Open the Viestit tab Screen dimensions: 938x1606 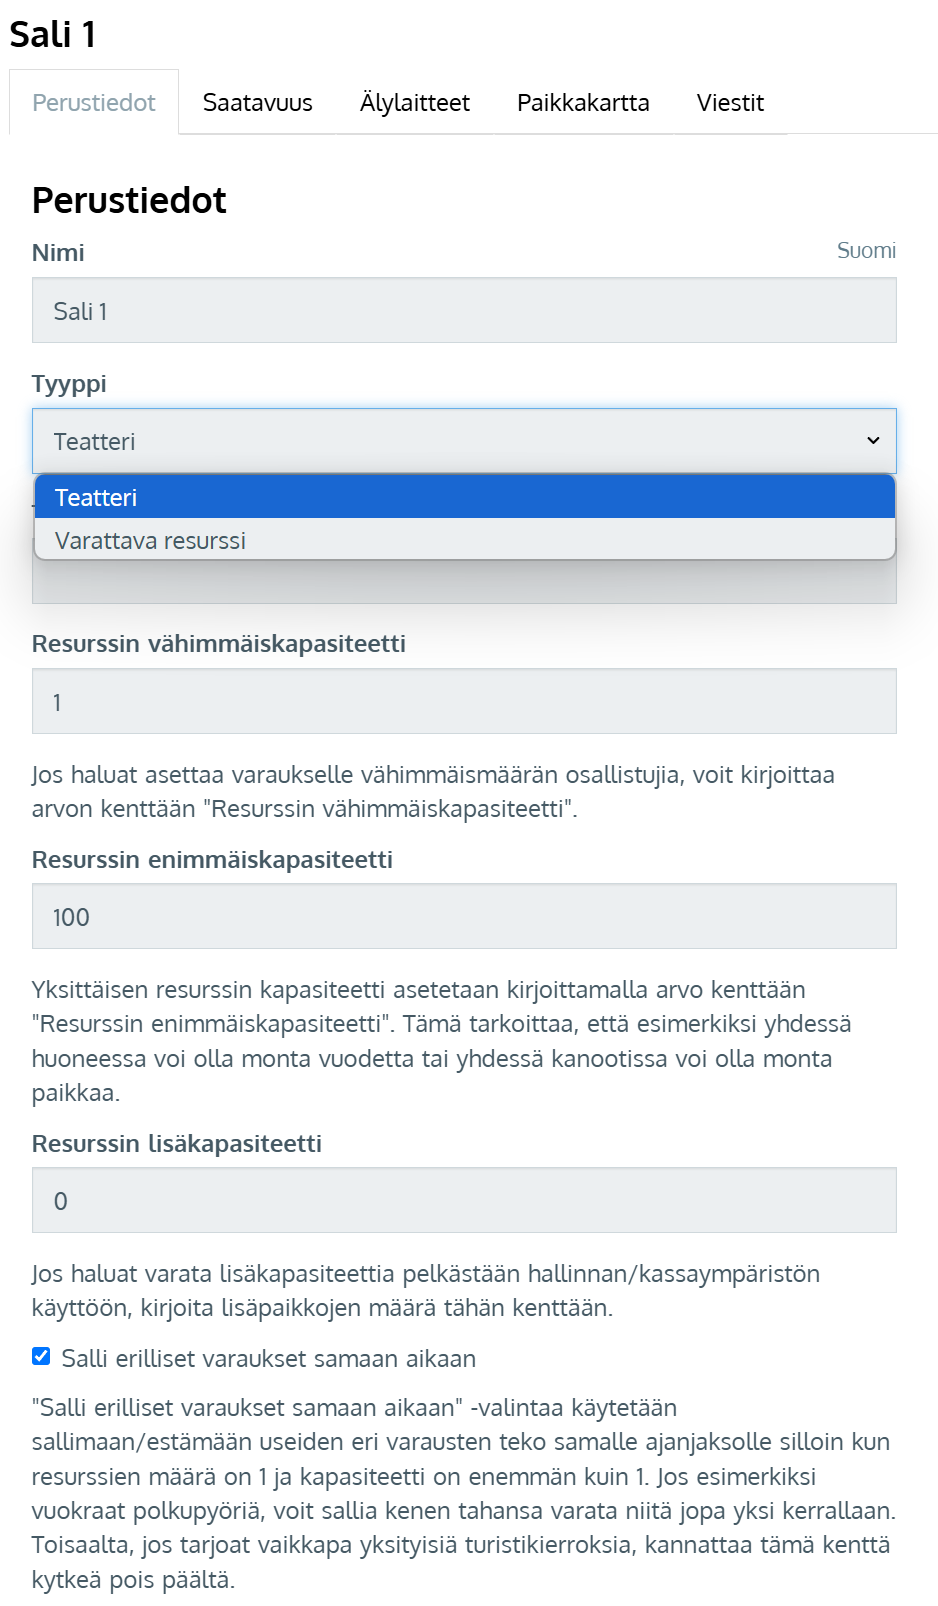(729, 103)
